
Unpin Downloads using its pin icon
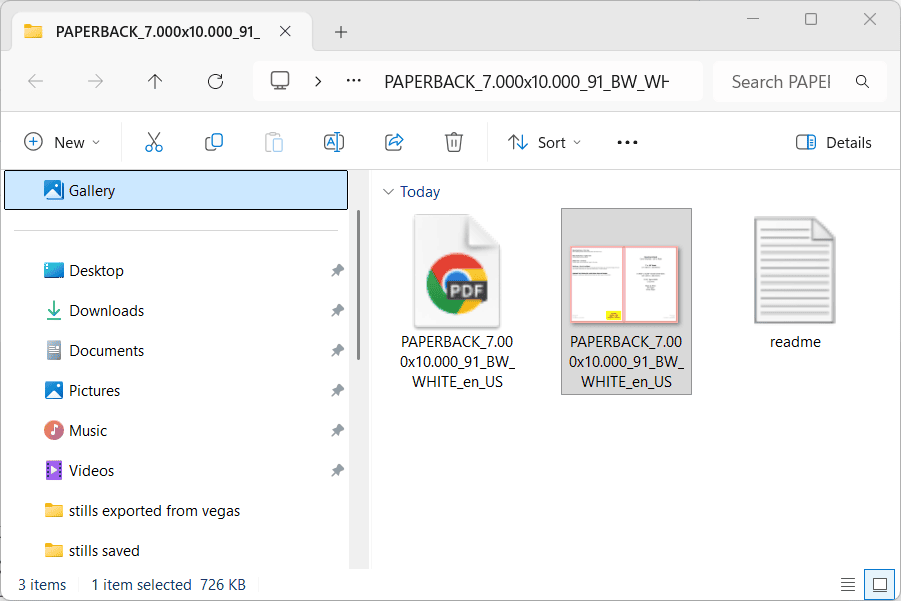337,310
